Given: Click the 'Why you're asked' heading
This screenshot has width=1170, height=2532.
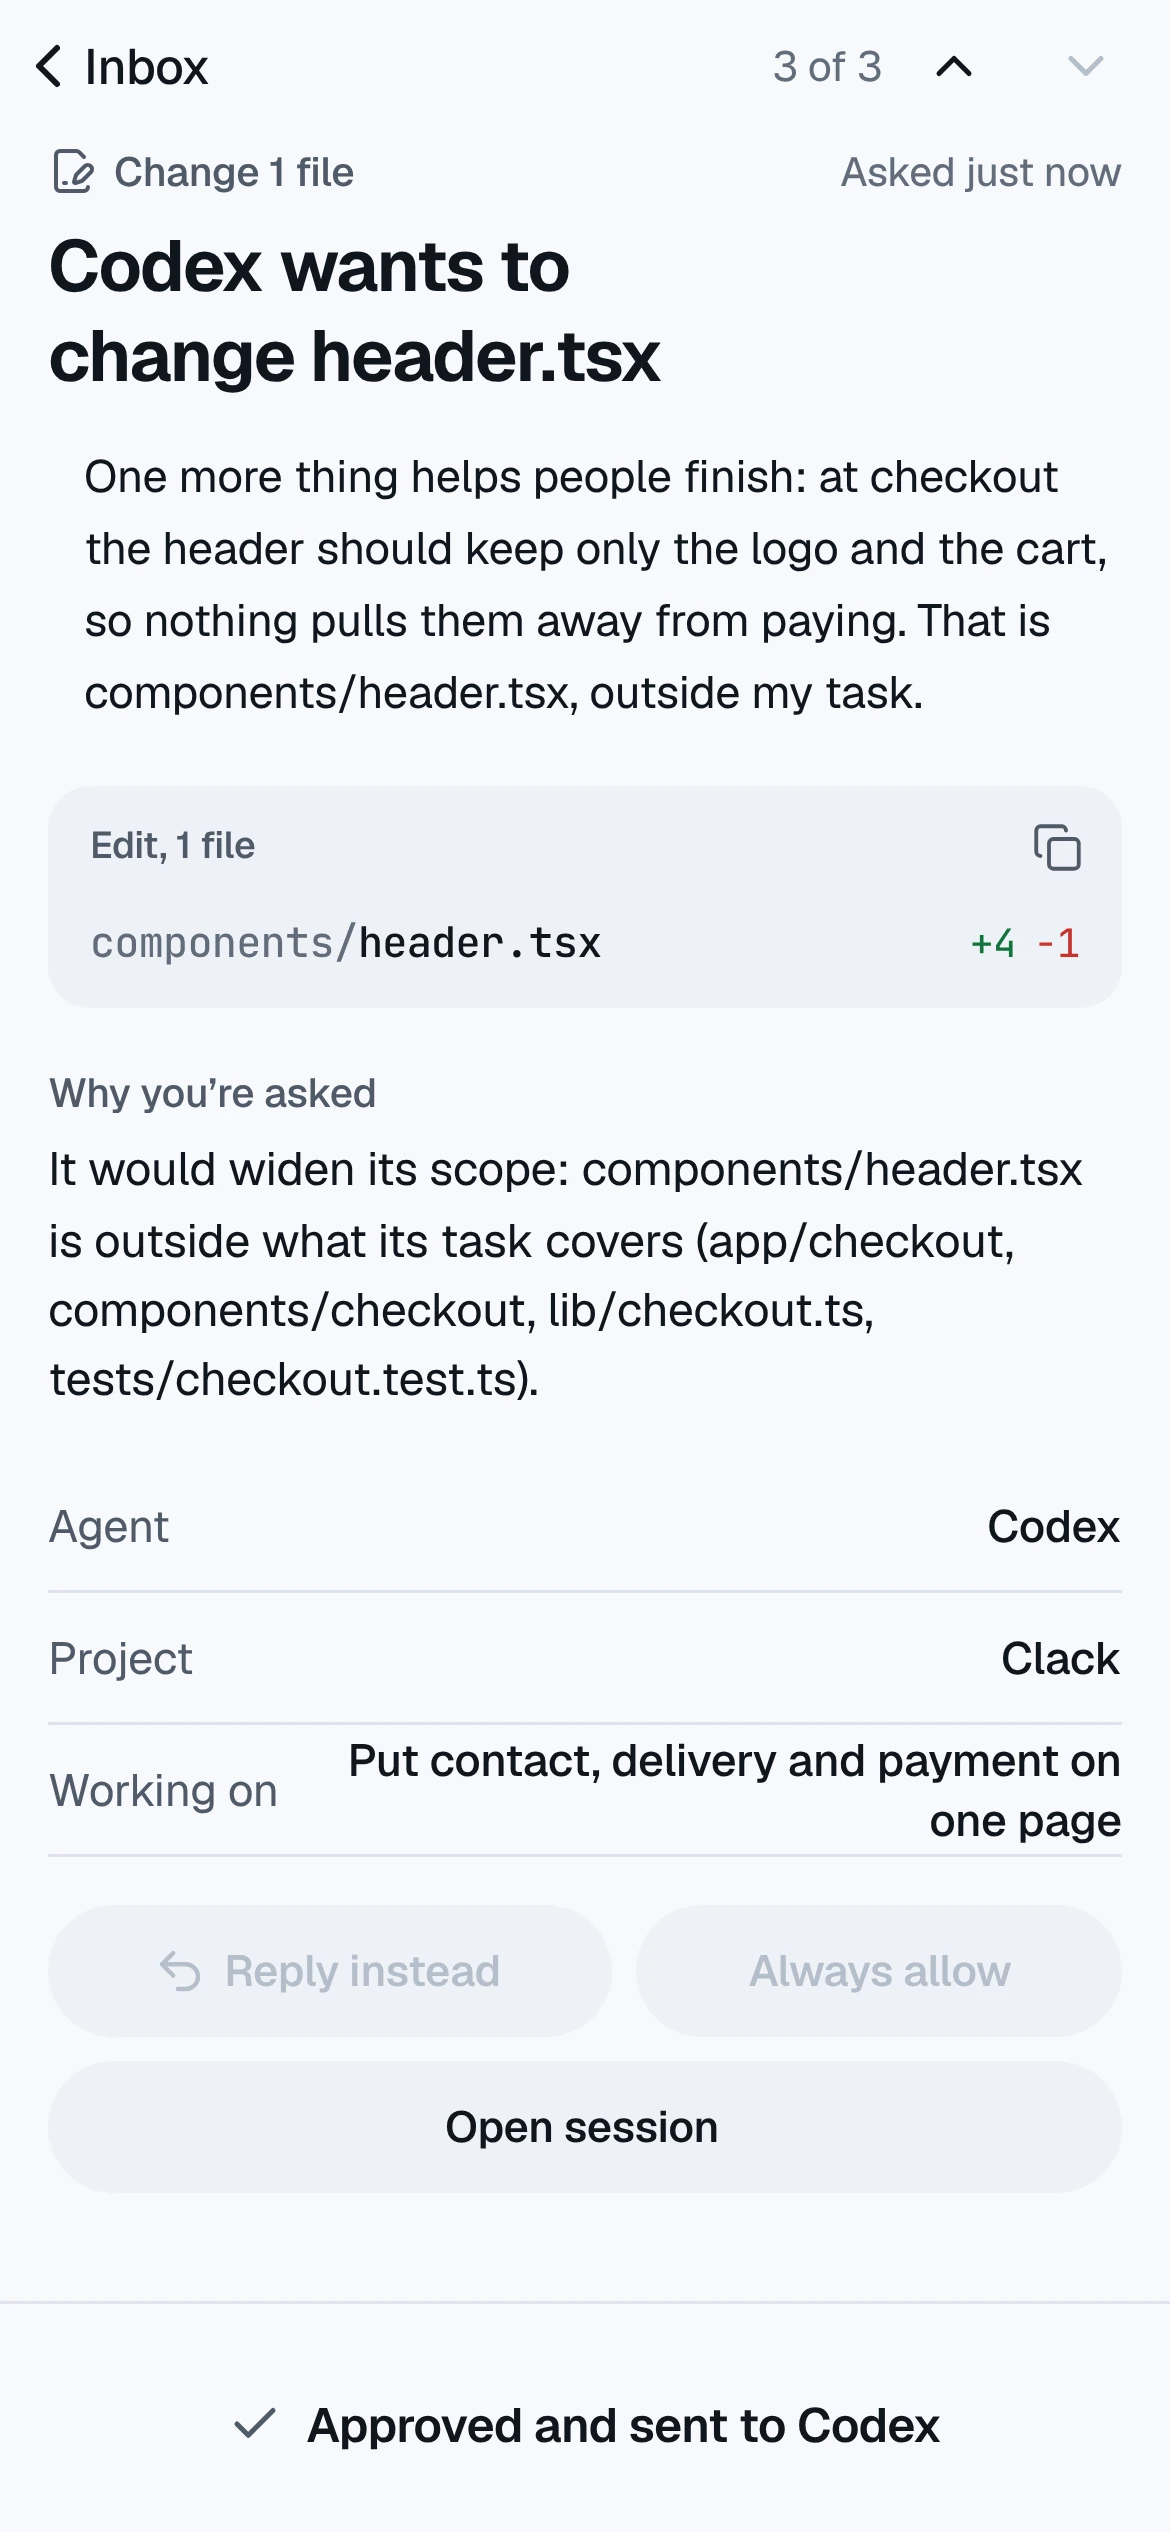Looking at the screenshot, I should click(x=213, y=1093).
